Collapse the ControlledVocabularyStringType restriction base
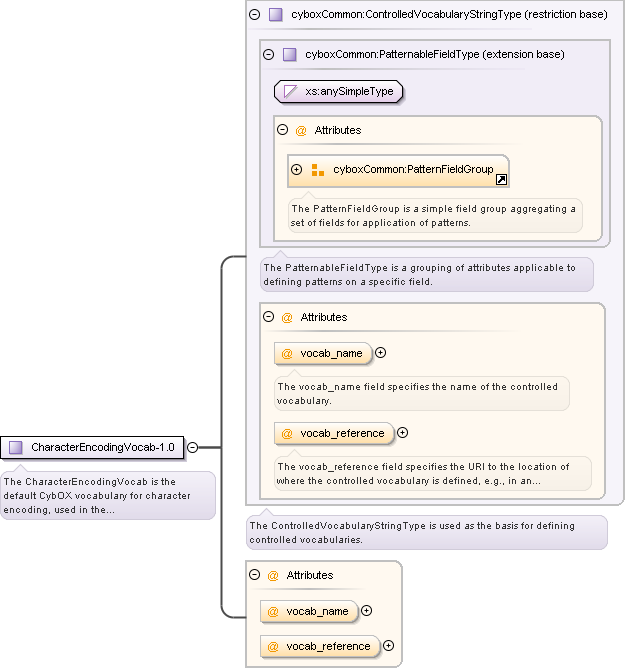Image resolution: width=626 pixels, height=669 pixels. [x=254, y=15]
